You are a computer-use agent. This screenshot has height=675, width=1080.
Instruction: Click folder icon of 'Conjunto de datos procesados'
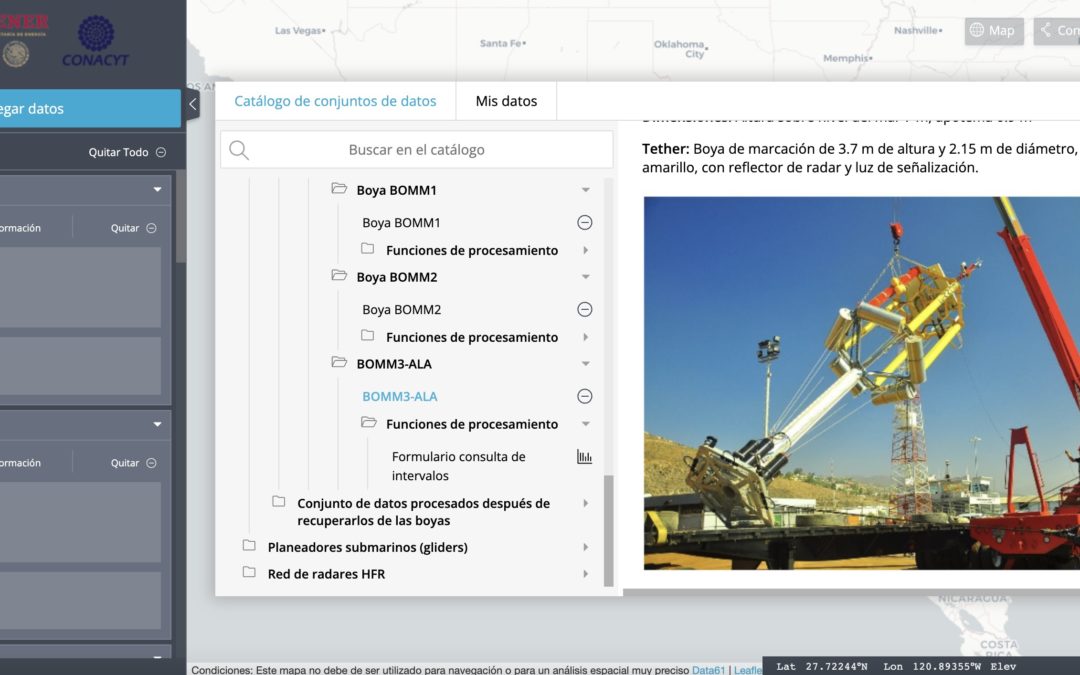tap(279, 501)
